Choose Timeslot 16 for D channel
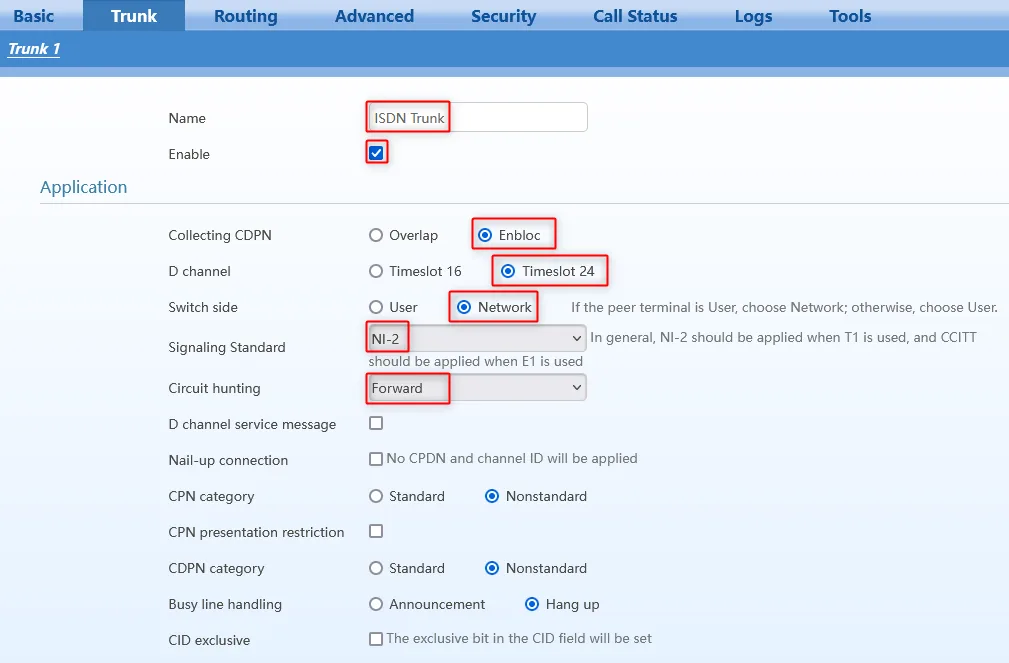The image size is (1009, 663). [376, 271]
